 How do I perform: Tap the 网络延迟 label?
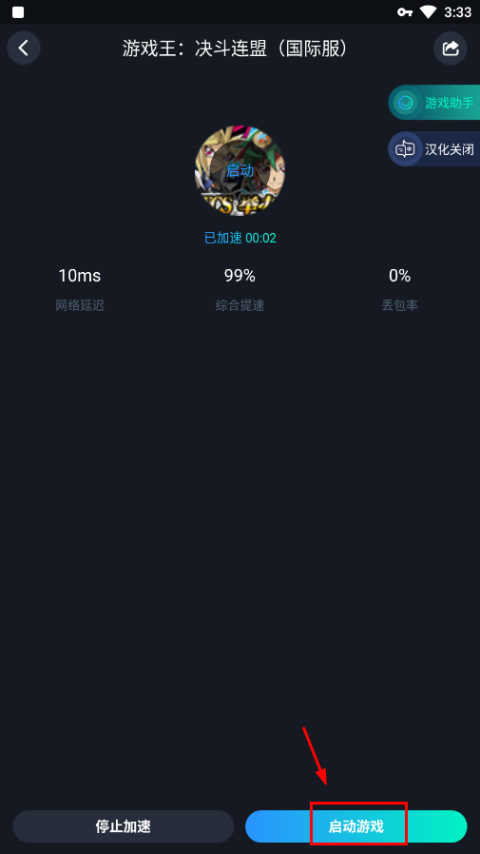[80, 306]
